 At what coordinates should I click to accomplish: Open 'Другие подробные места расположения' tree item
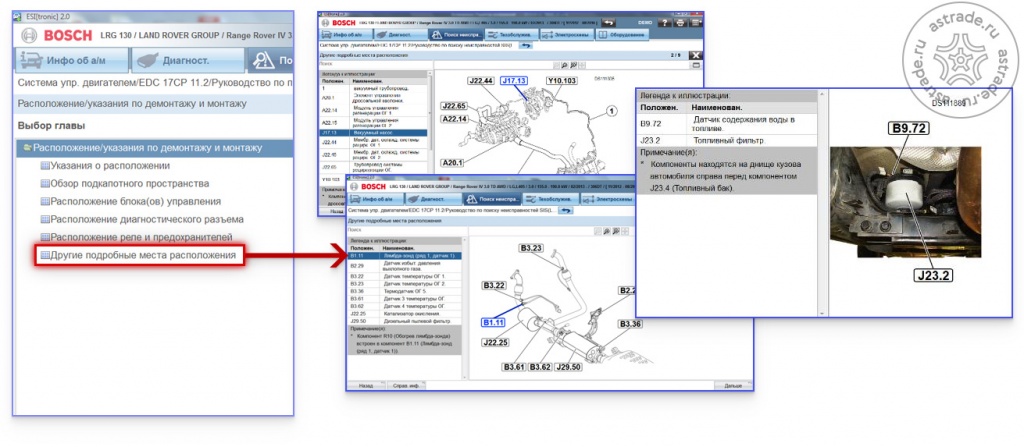[x=139, y=256]
